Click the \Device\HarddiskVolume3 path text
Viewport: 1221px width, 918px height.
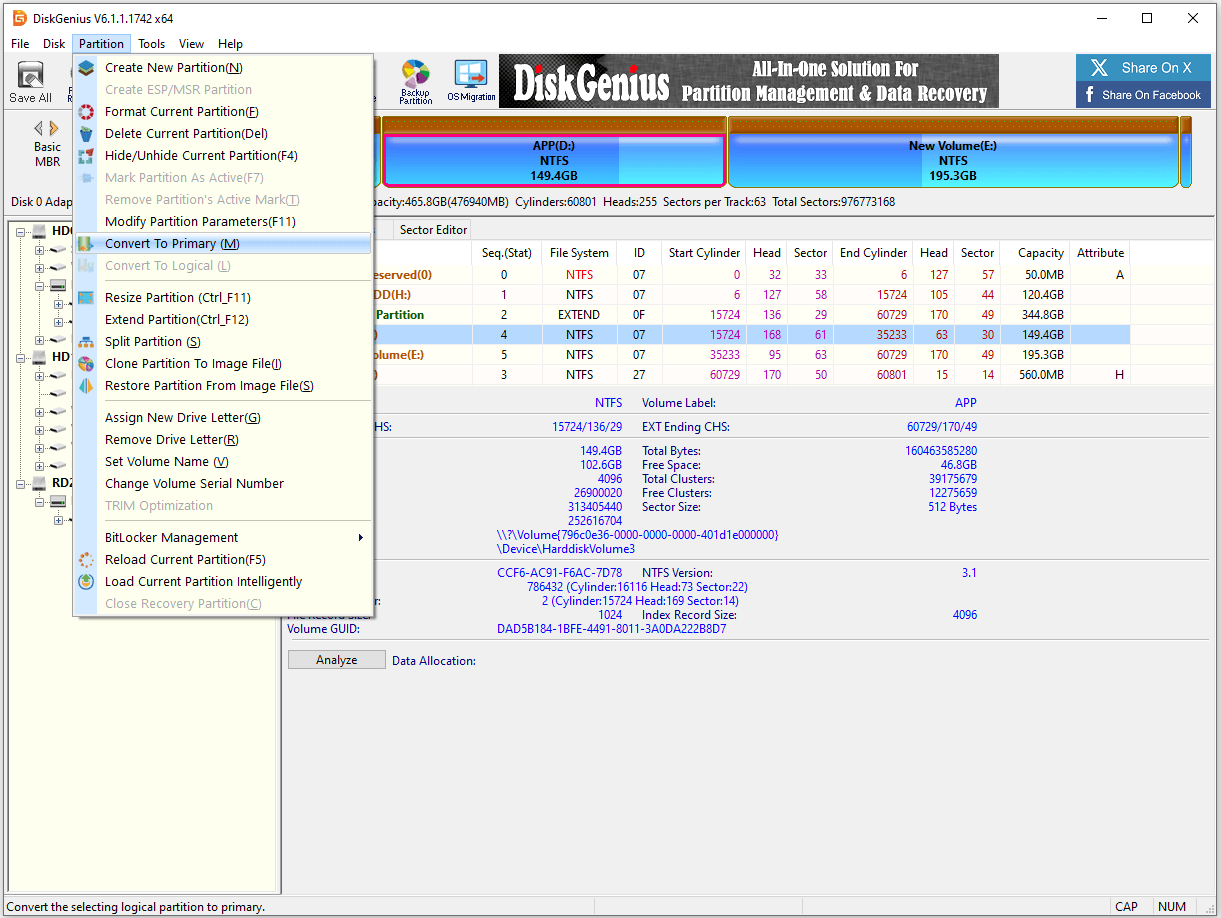(x=566, y=549)
